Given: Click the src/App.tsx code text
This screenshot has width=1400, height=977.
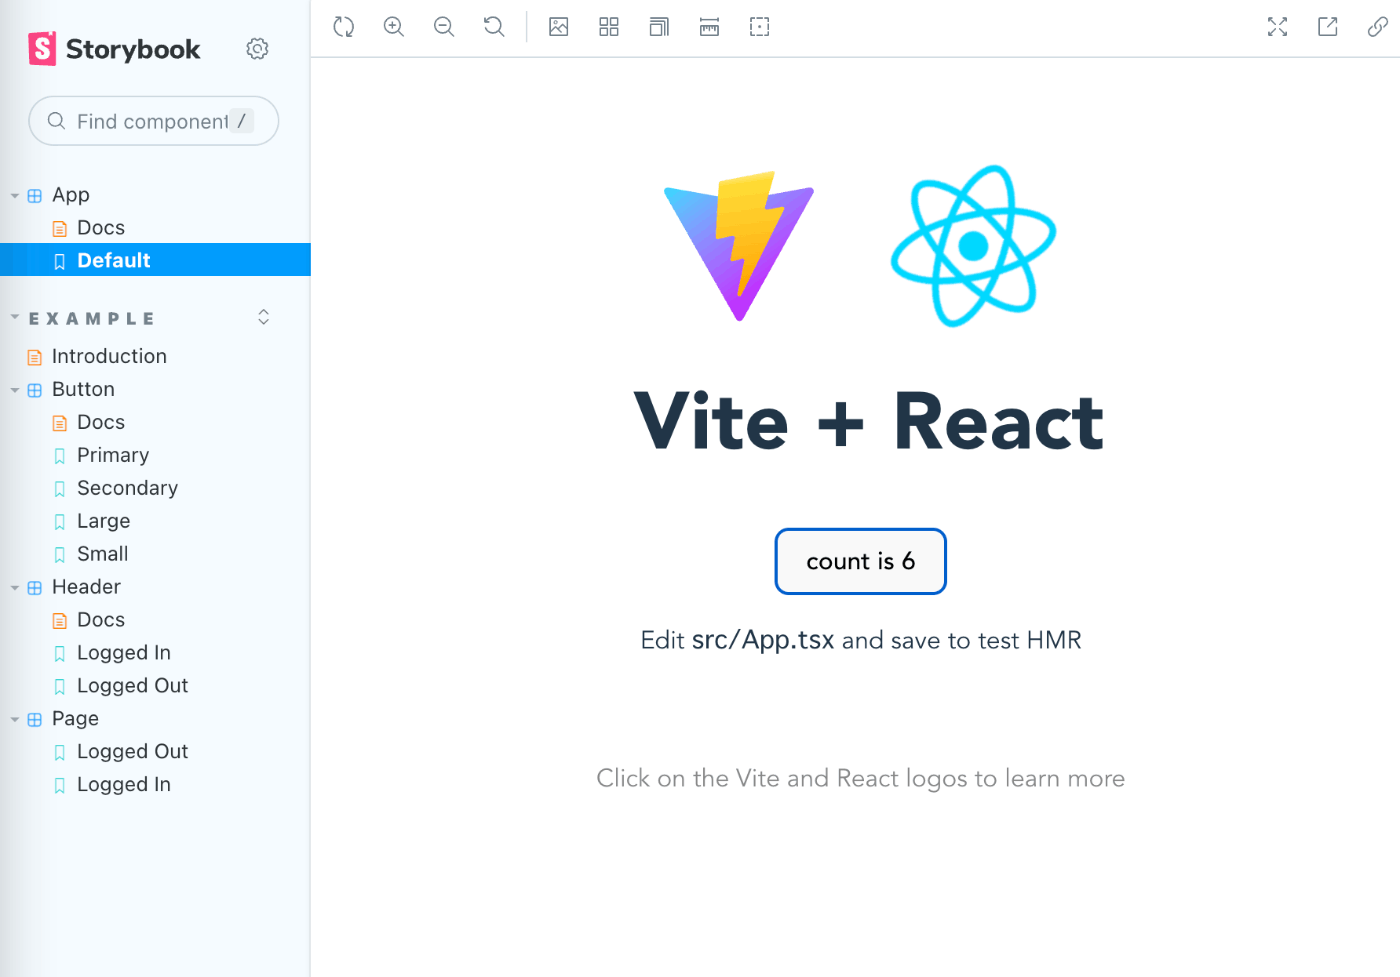Looking at the screenshot, I should point(763,640).
